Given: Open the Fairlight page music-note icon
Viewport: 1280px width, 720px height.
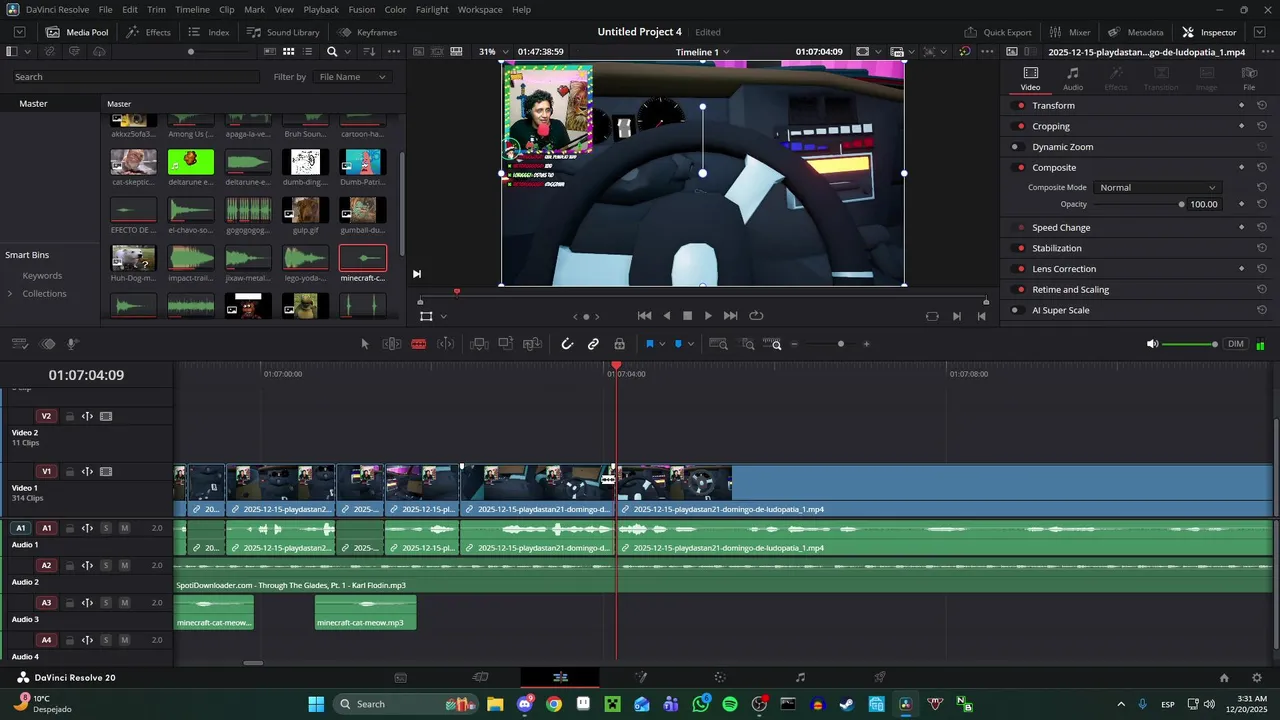Looking at the screenshot, I should 800,678.
